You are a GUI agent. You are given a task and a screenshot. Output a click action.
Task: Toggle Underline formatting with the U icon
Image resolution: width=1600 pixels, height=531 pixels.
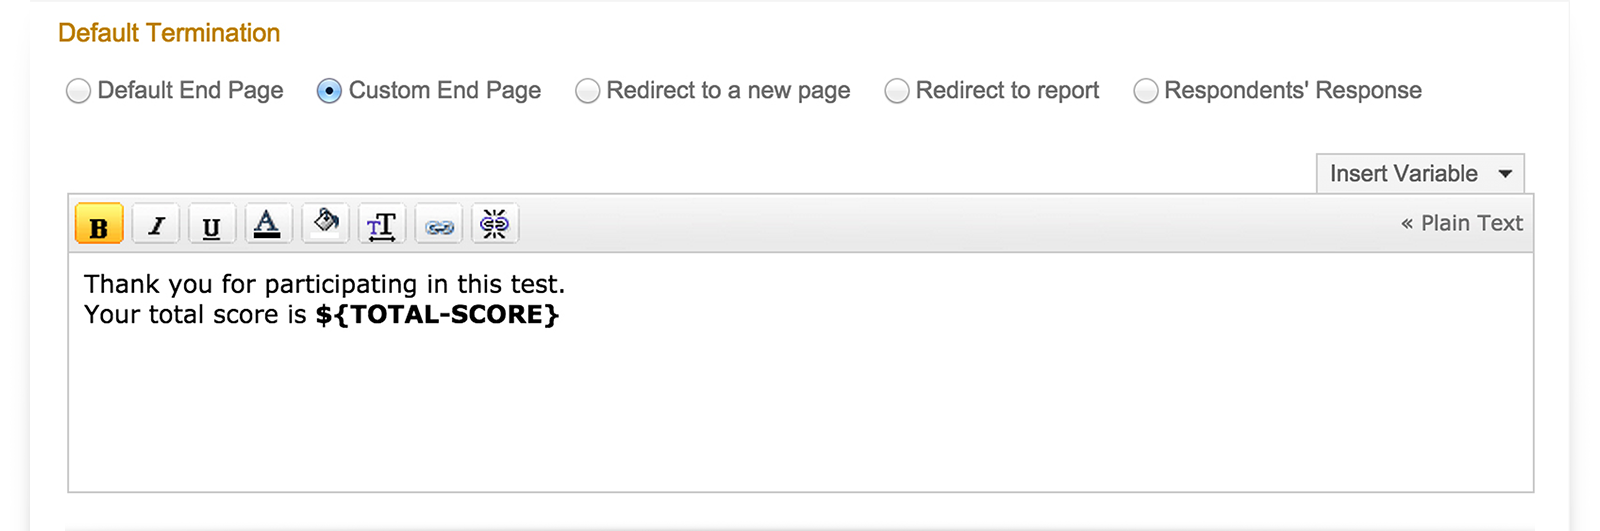tap(211, 224)
